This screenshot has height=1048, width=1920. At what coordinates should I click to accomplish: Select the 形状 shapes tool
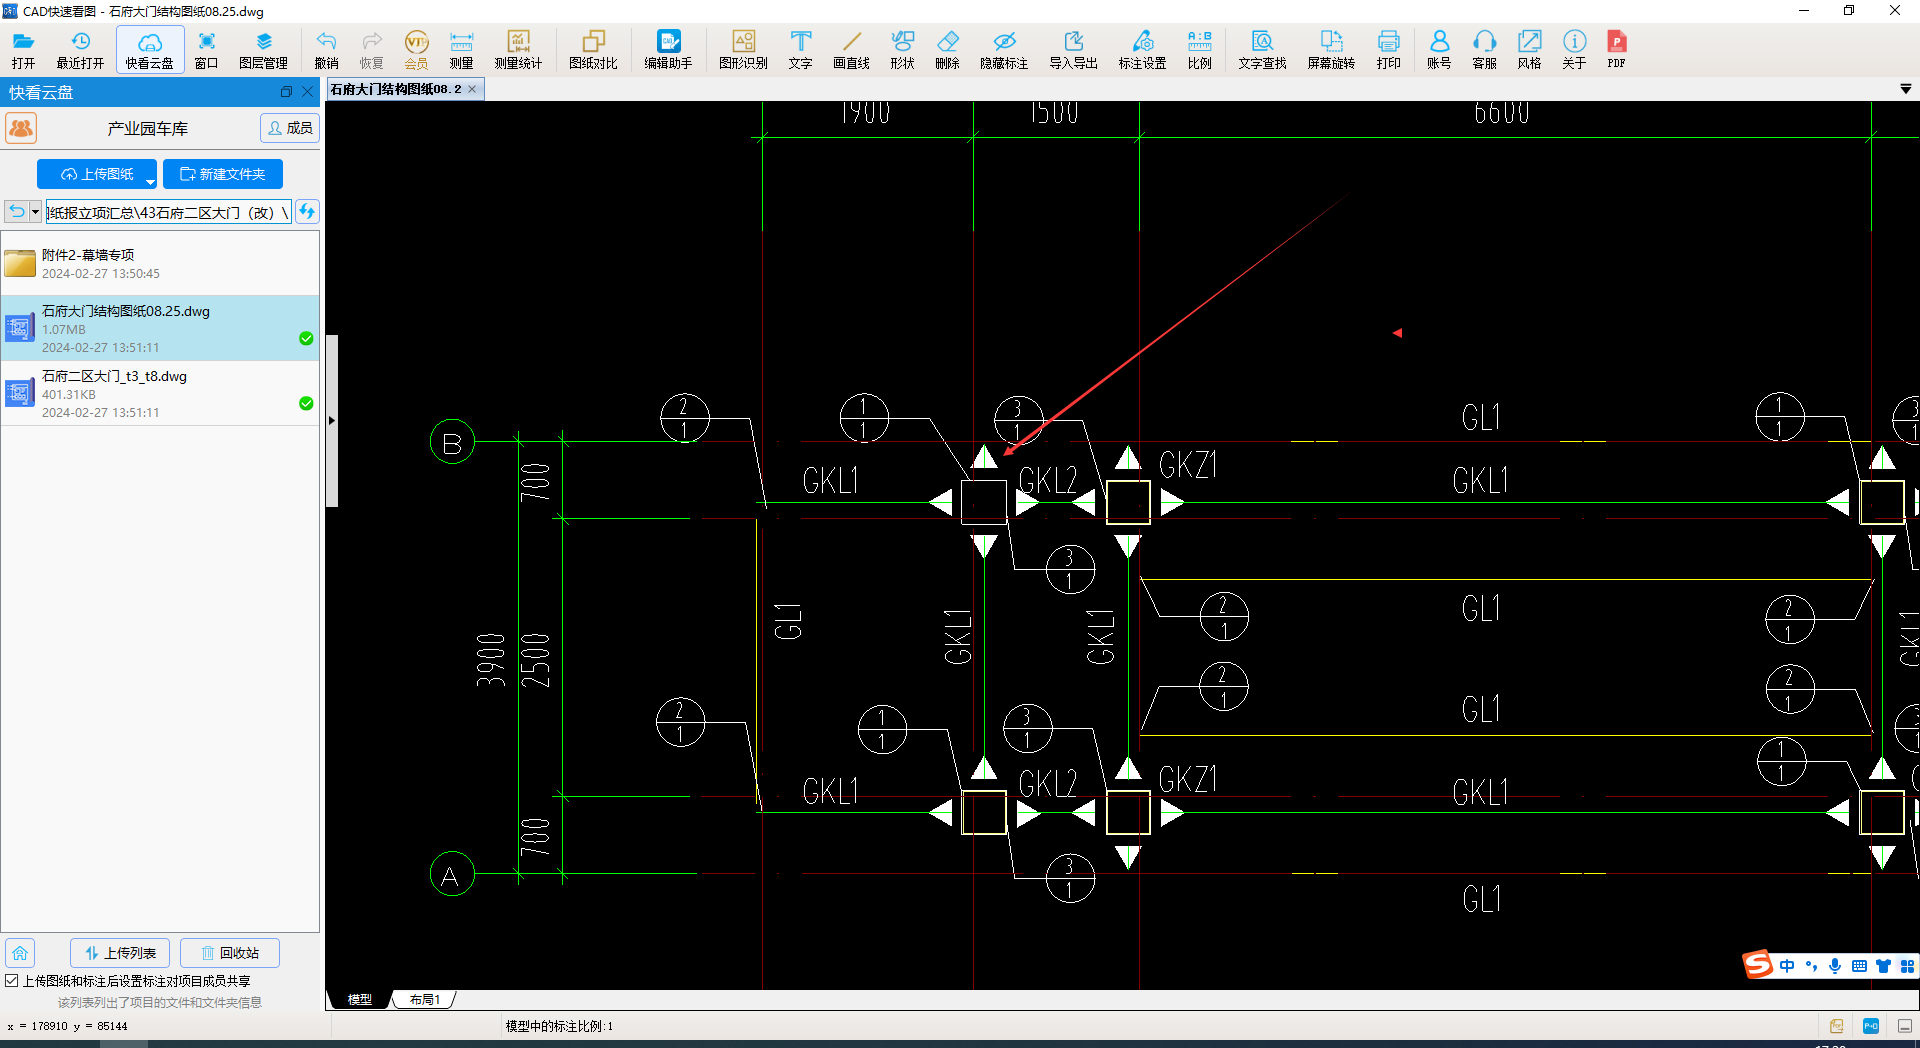tap(902, 49)
